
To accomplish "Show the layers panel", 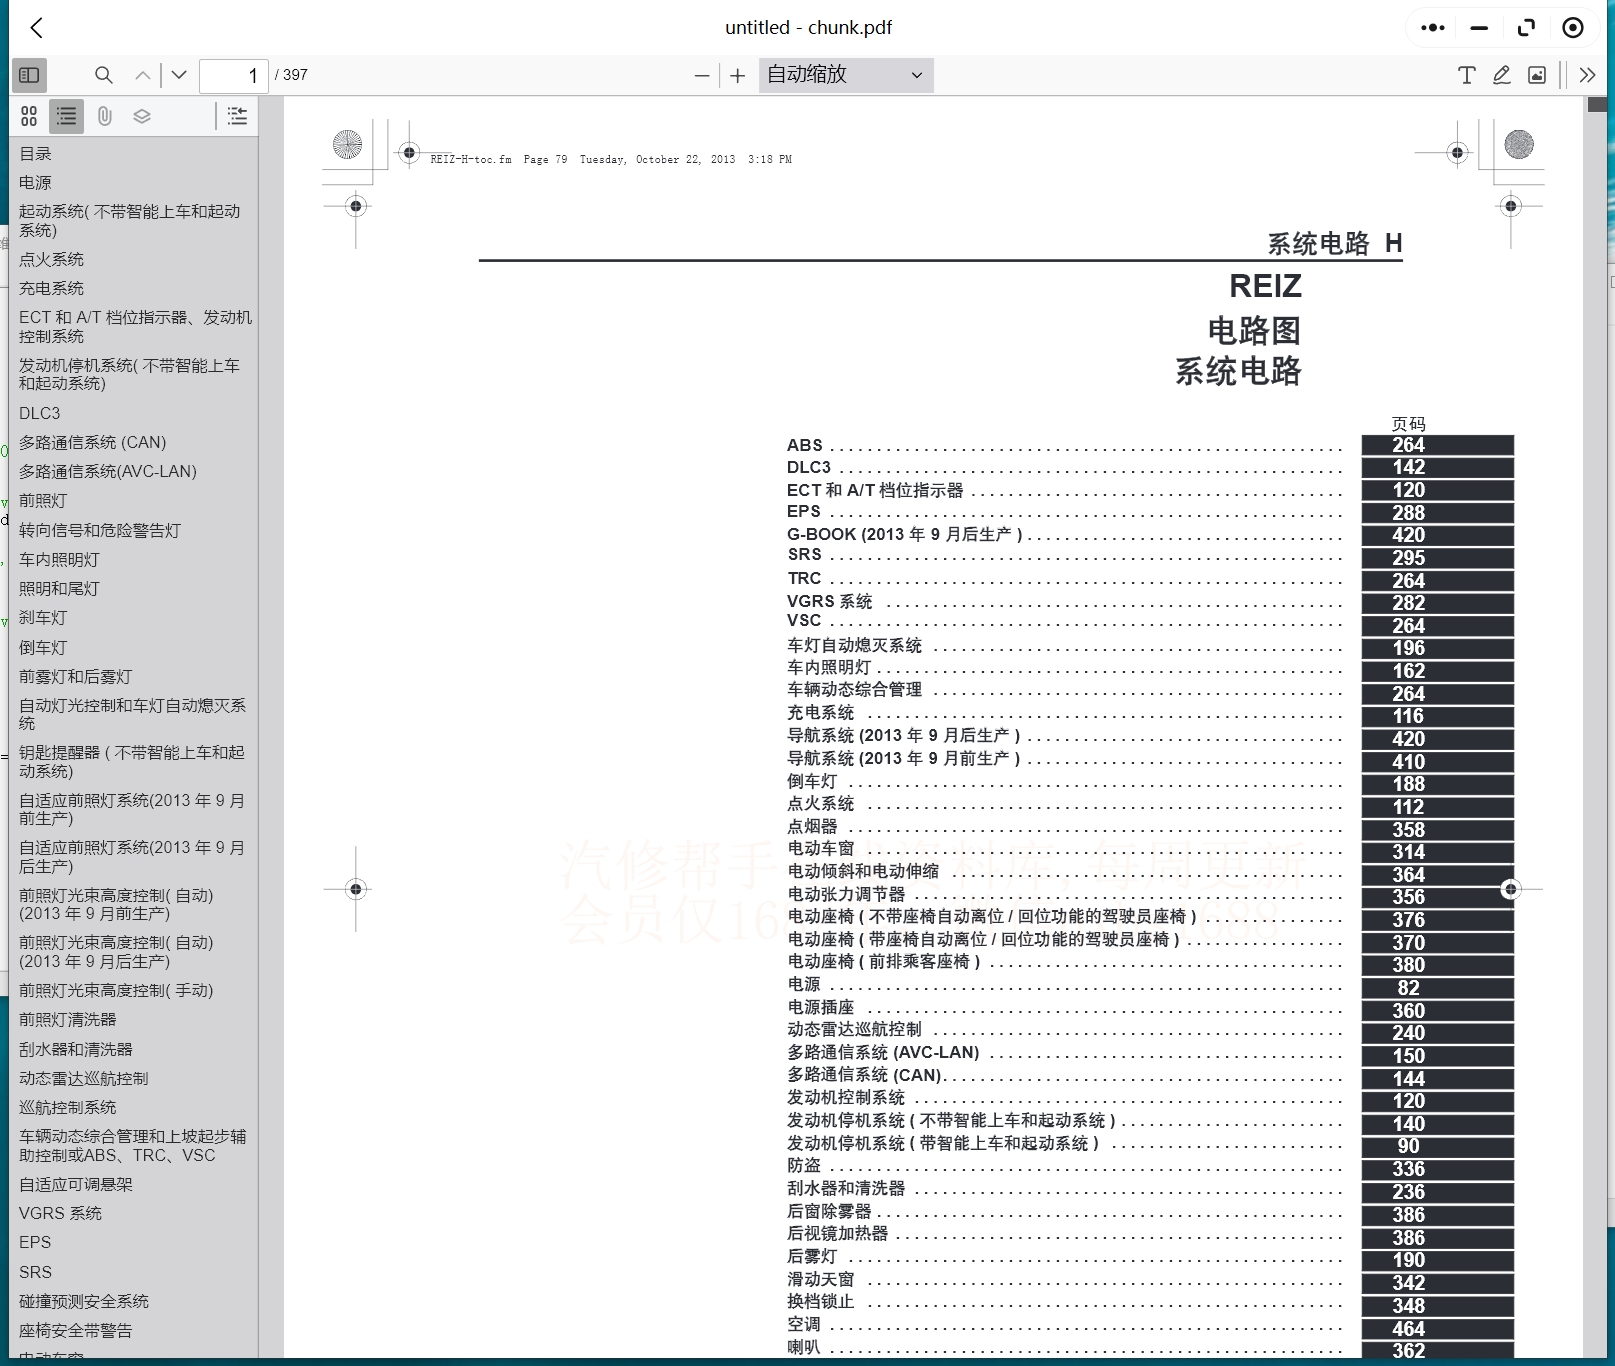I will click(142, 116).
